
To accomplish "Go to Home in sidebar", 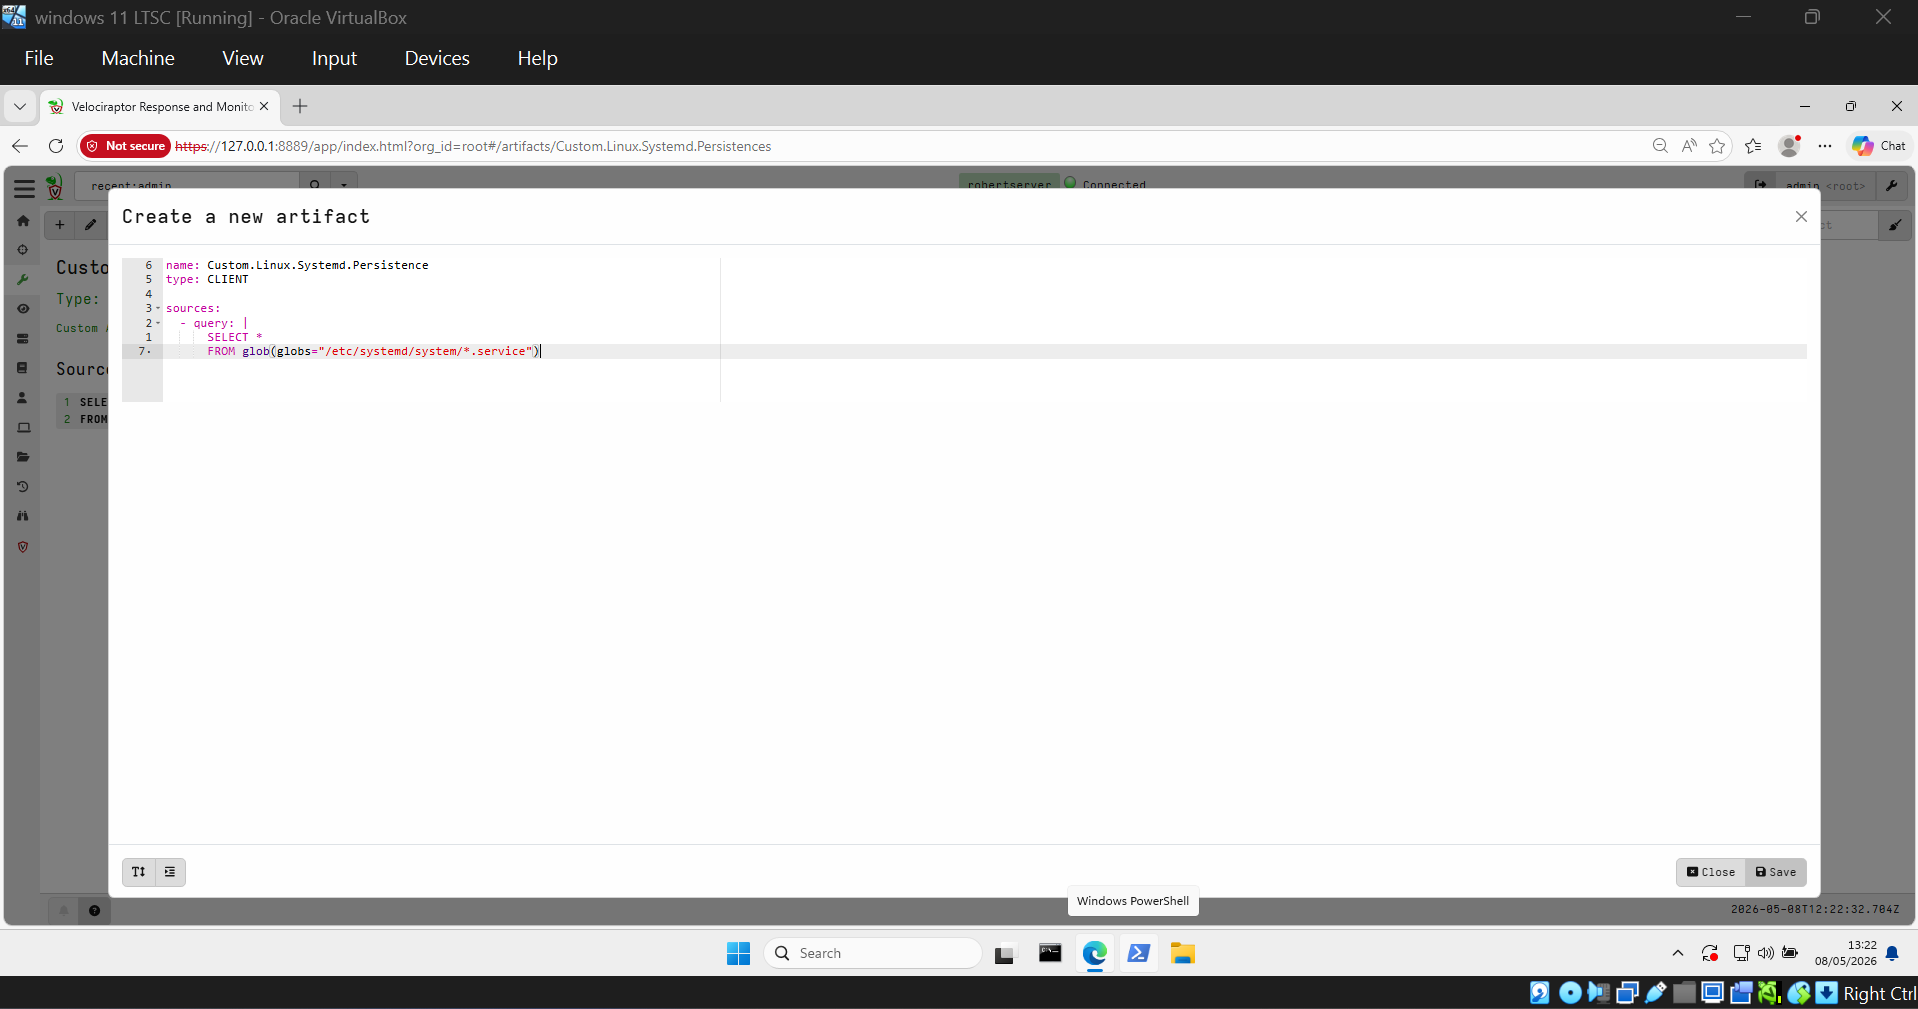I will 23,221.
